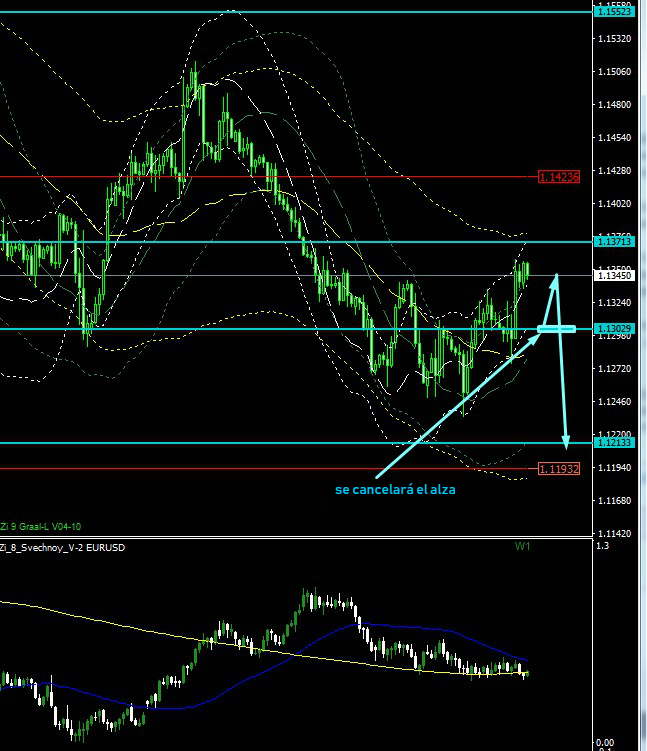This screenshot has height=751, width=647.
Task: Click the red horizontal line at 1.14236
Action: [x=300, y=177]
